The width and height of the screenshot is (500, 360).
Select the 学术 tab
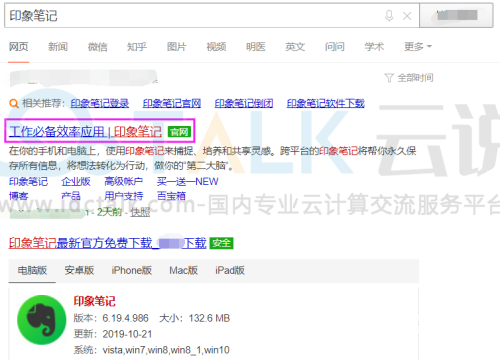pos(374,47)
